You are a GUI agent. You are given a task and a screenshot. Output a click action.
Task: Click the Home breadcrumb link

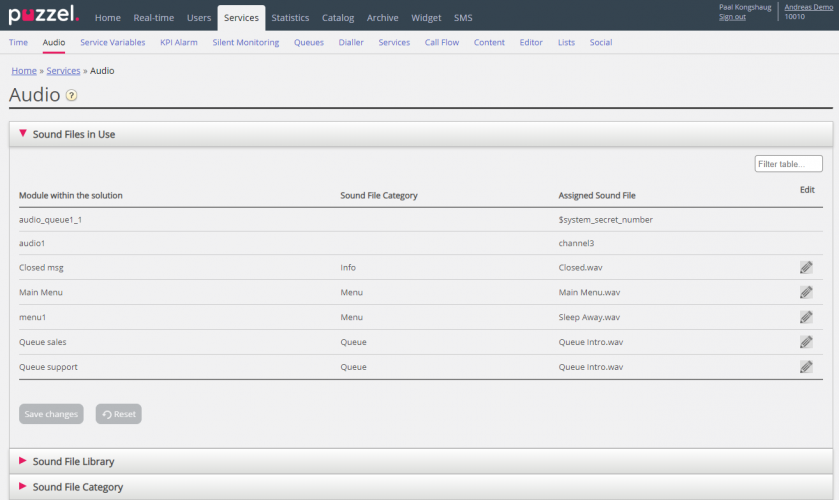coord(23,71)
